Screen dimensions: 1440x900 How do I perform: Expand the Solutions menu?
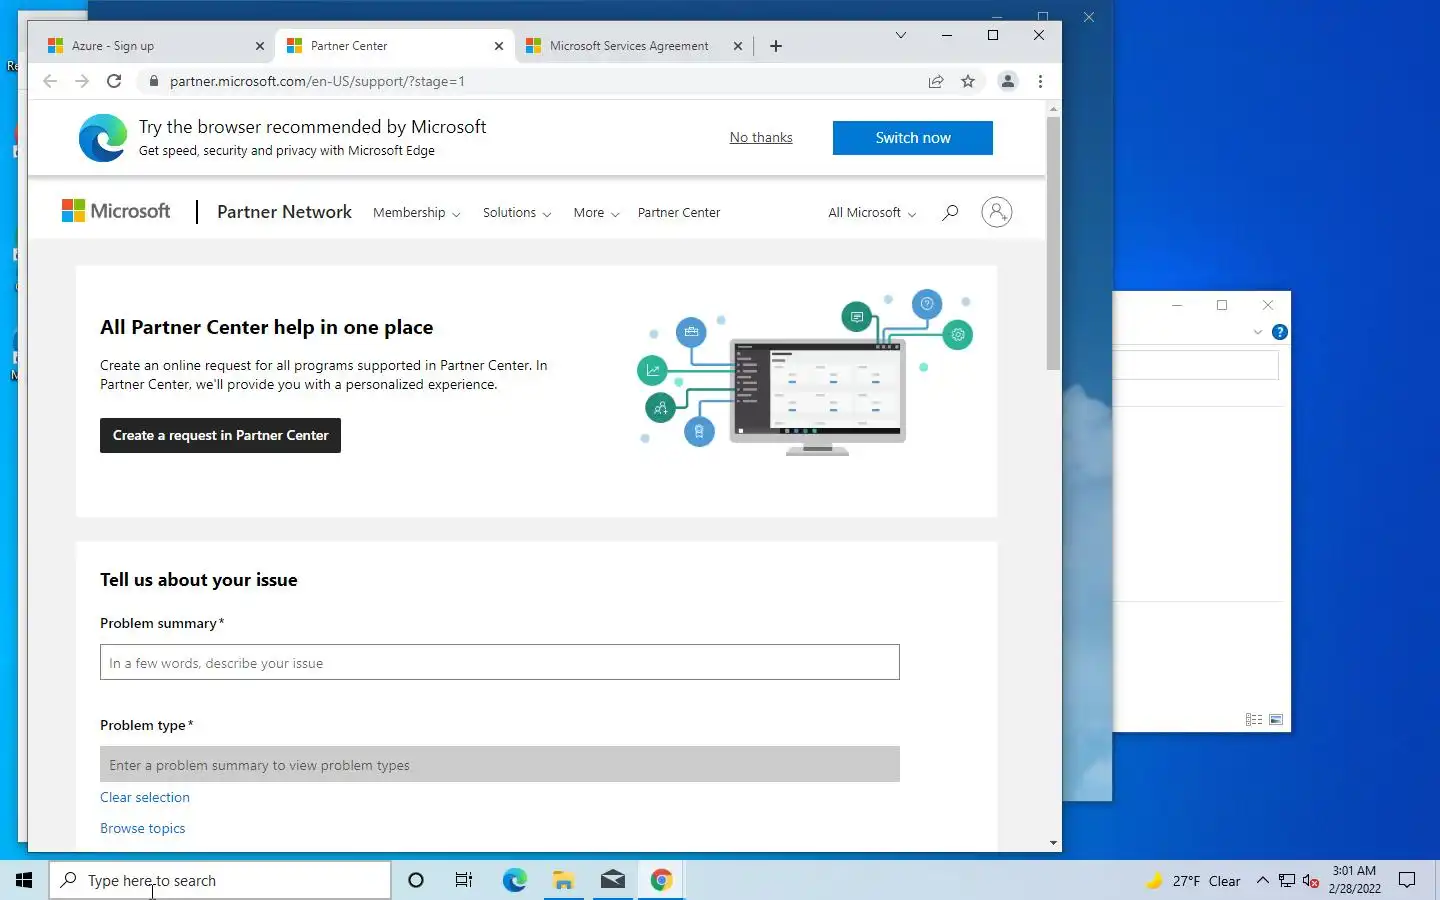(516, 213)
